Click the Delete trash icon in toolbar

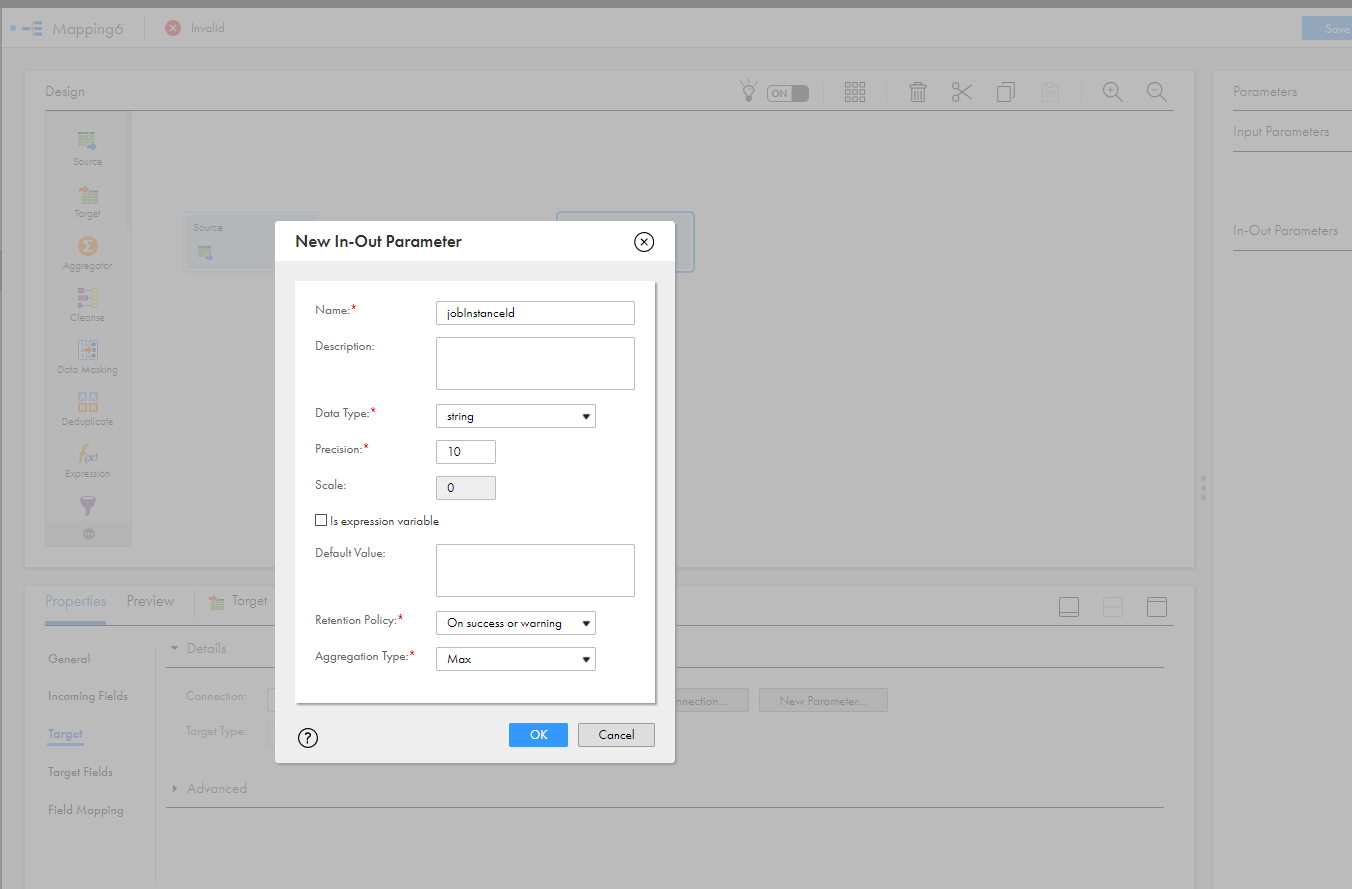918,92
